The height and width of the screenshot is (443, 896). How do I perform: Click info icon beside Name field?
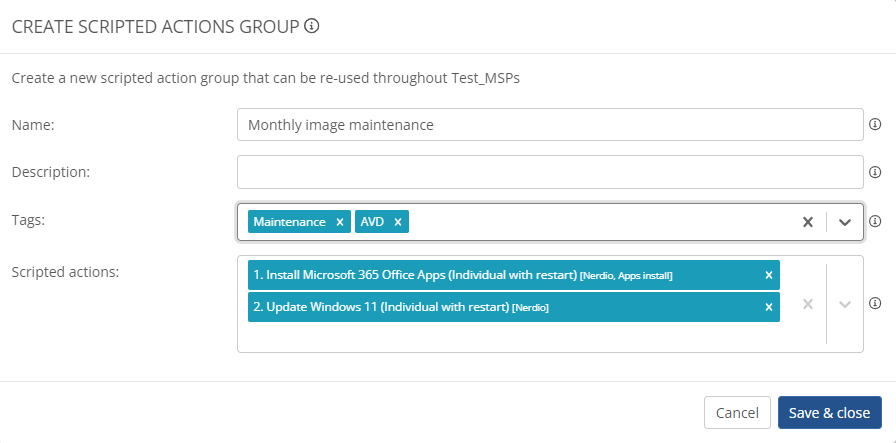coord(875,125)
